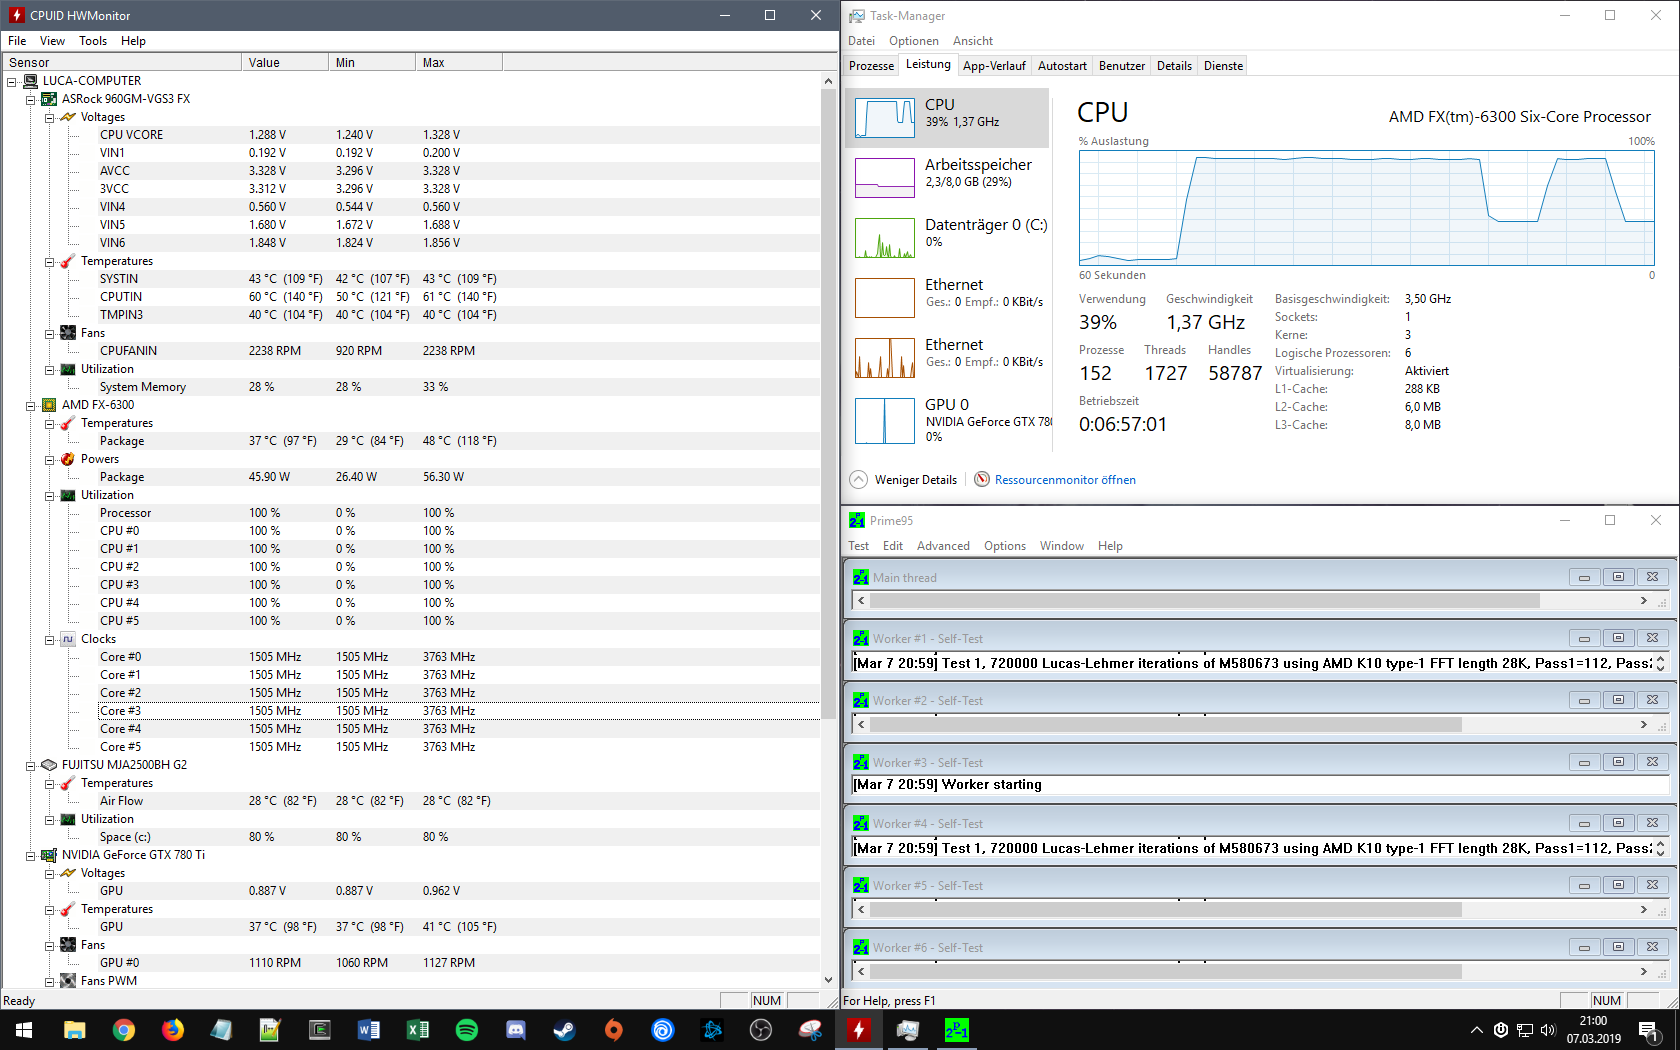Screen dimensions: 1680x1050
Task: Switch to HWMonitor via its taskbar icon
Action: pos(858,1030)
